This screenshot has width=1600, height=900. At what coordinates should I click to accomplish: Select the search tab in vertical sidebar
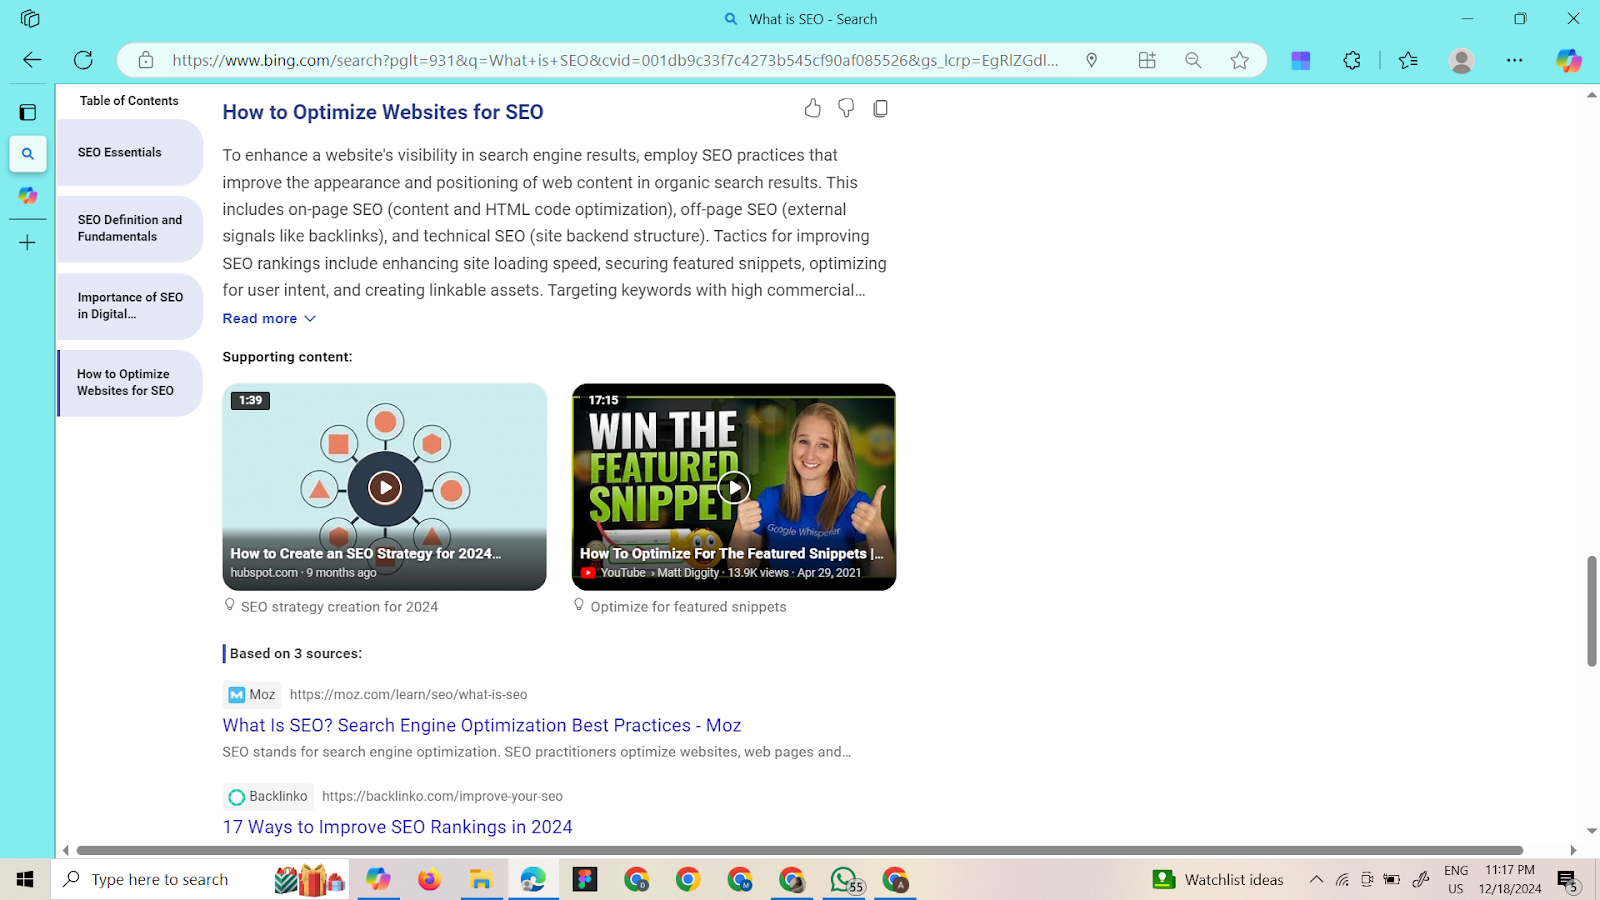(x=28, y=154)
